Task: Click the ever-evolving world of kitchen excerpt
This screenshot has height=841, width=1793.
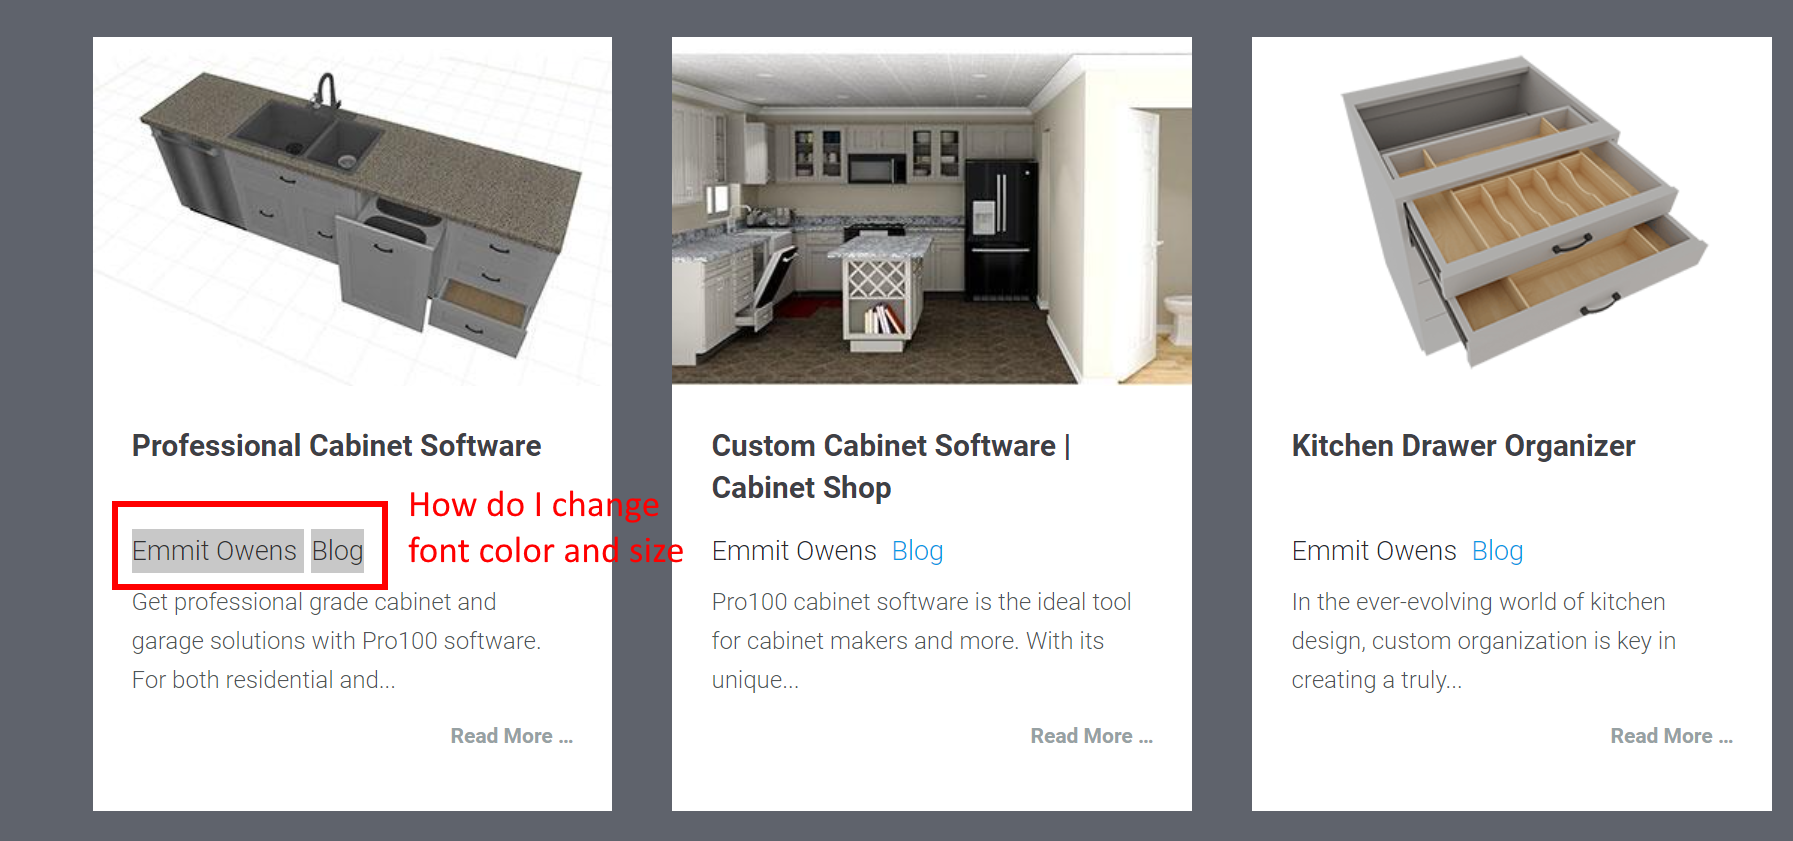Action: click(x=1483, y=641)
